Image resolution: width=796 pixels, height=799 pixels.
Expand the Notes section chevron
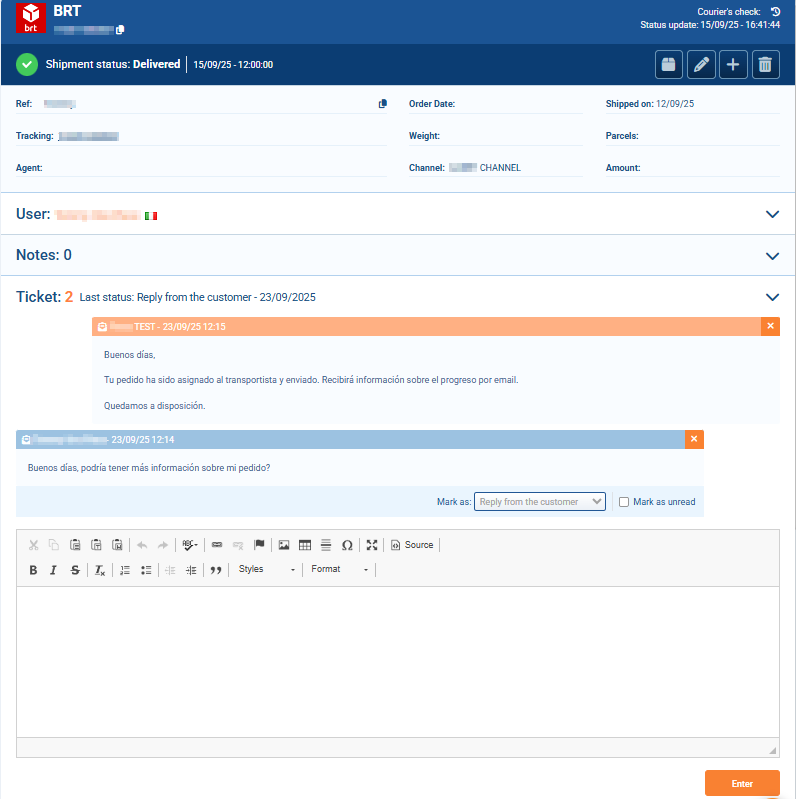coord(771,255)
